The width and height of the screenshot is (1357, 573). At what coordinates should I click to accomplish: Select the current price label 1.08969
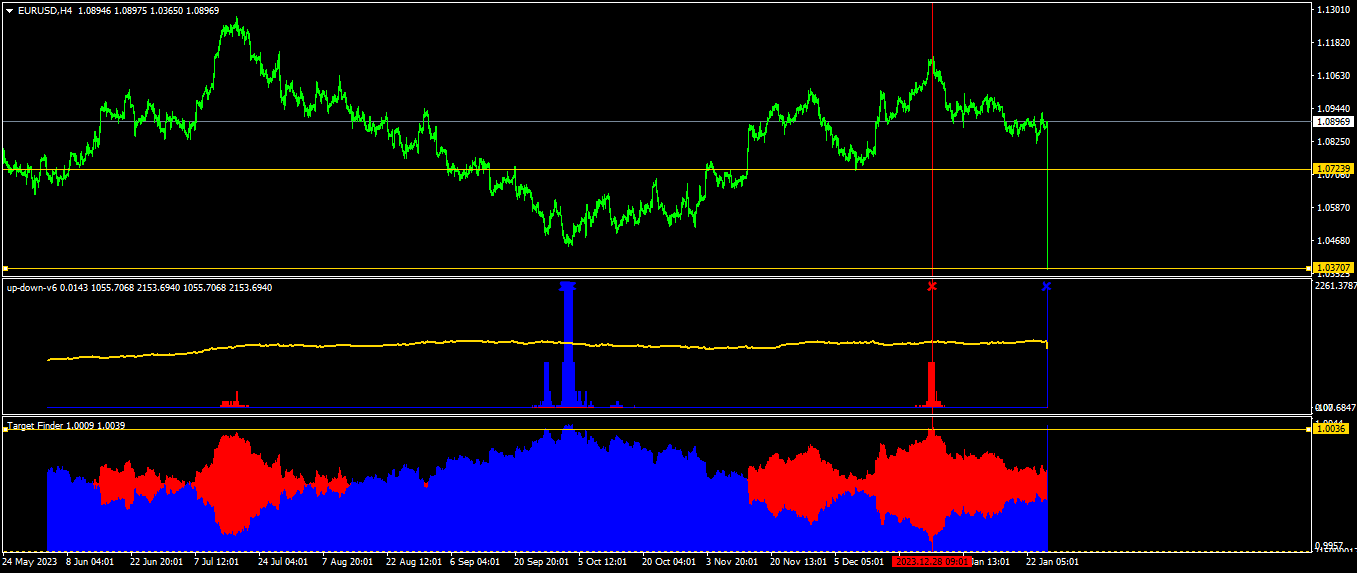coord(1334,121)
